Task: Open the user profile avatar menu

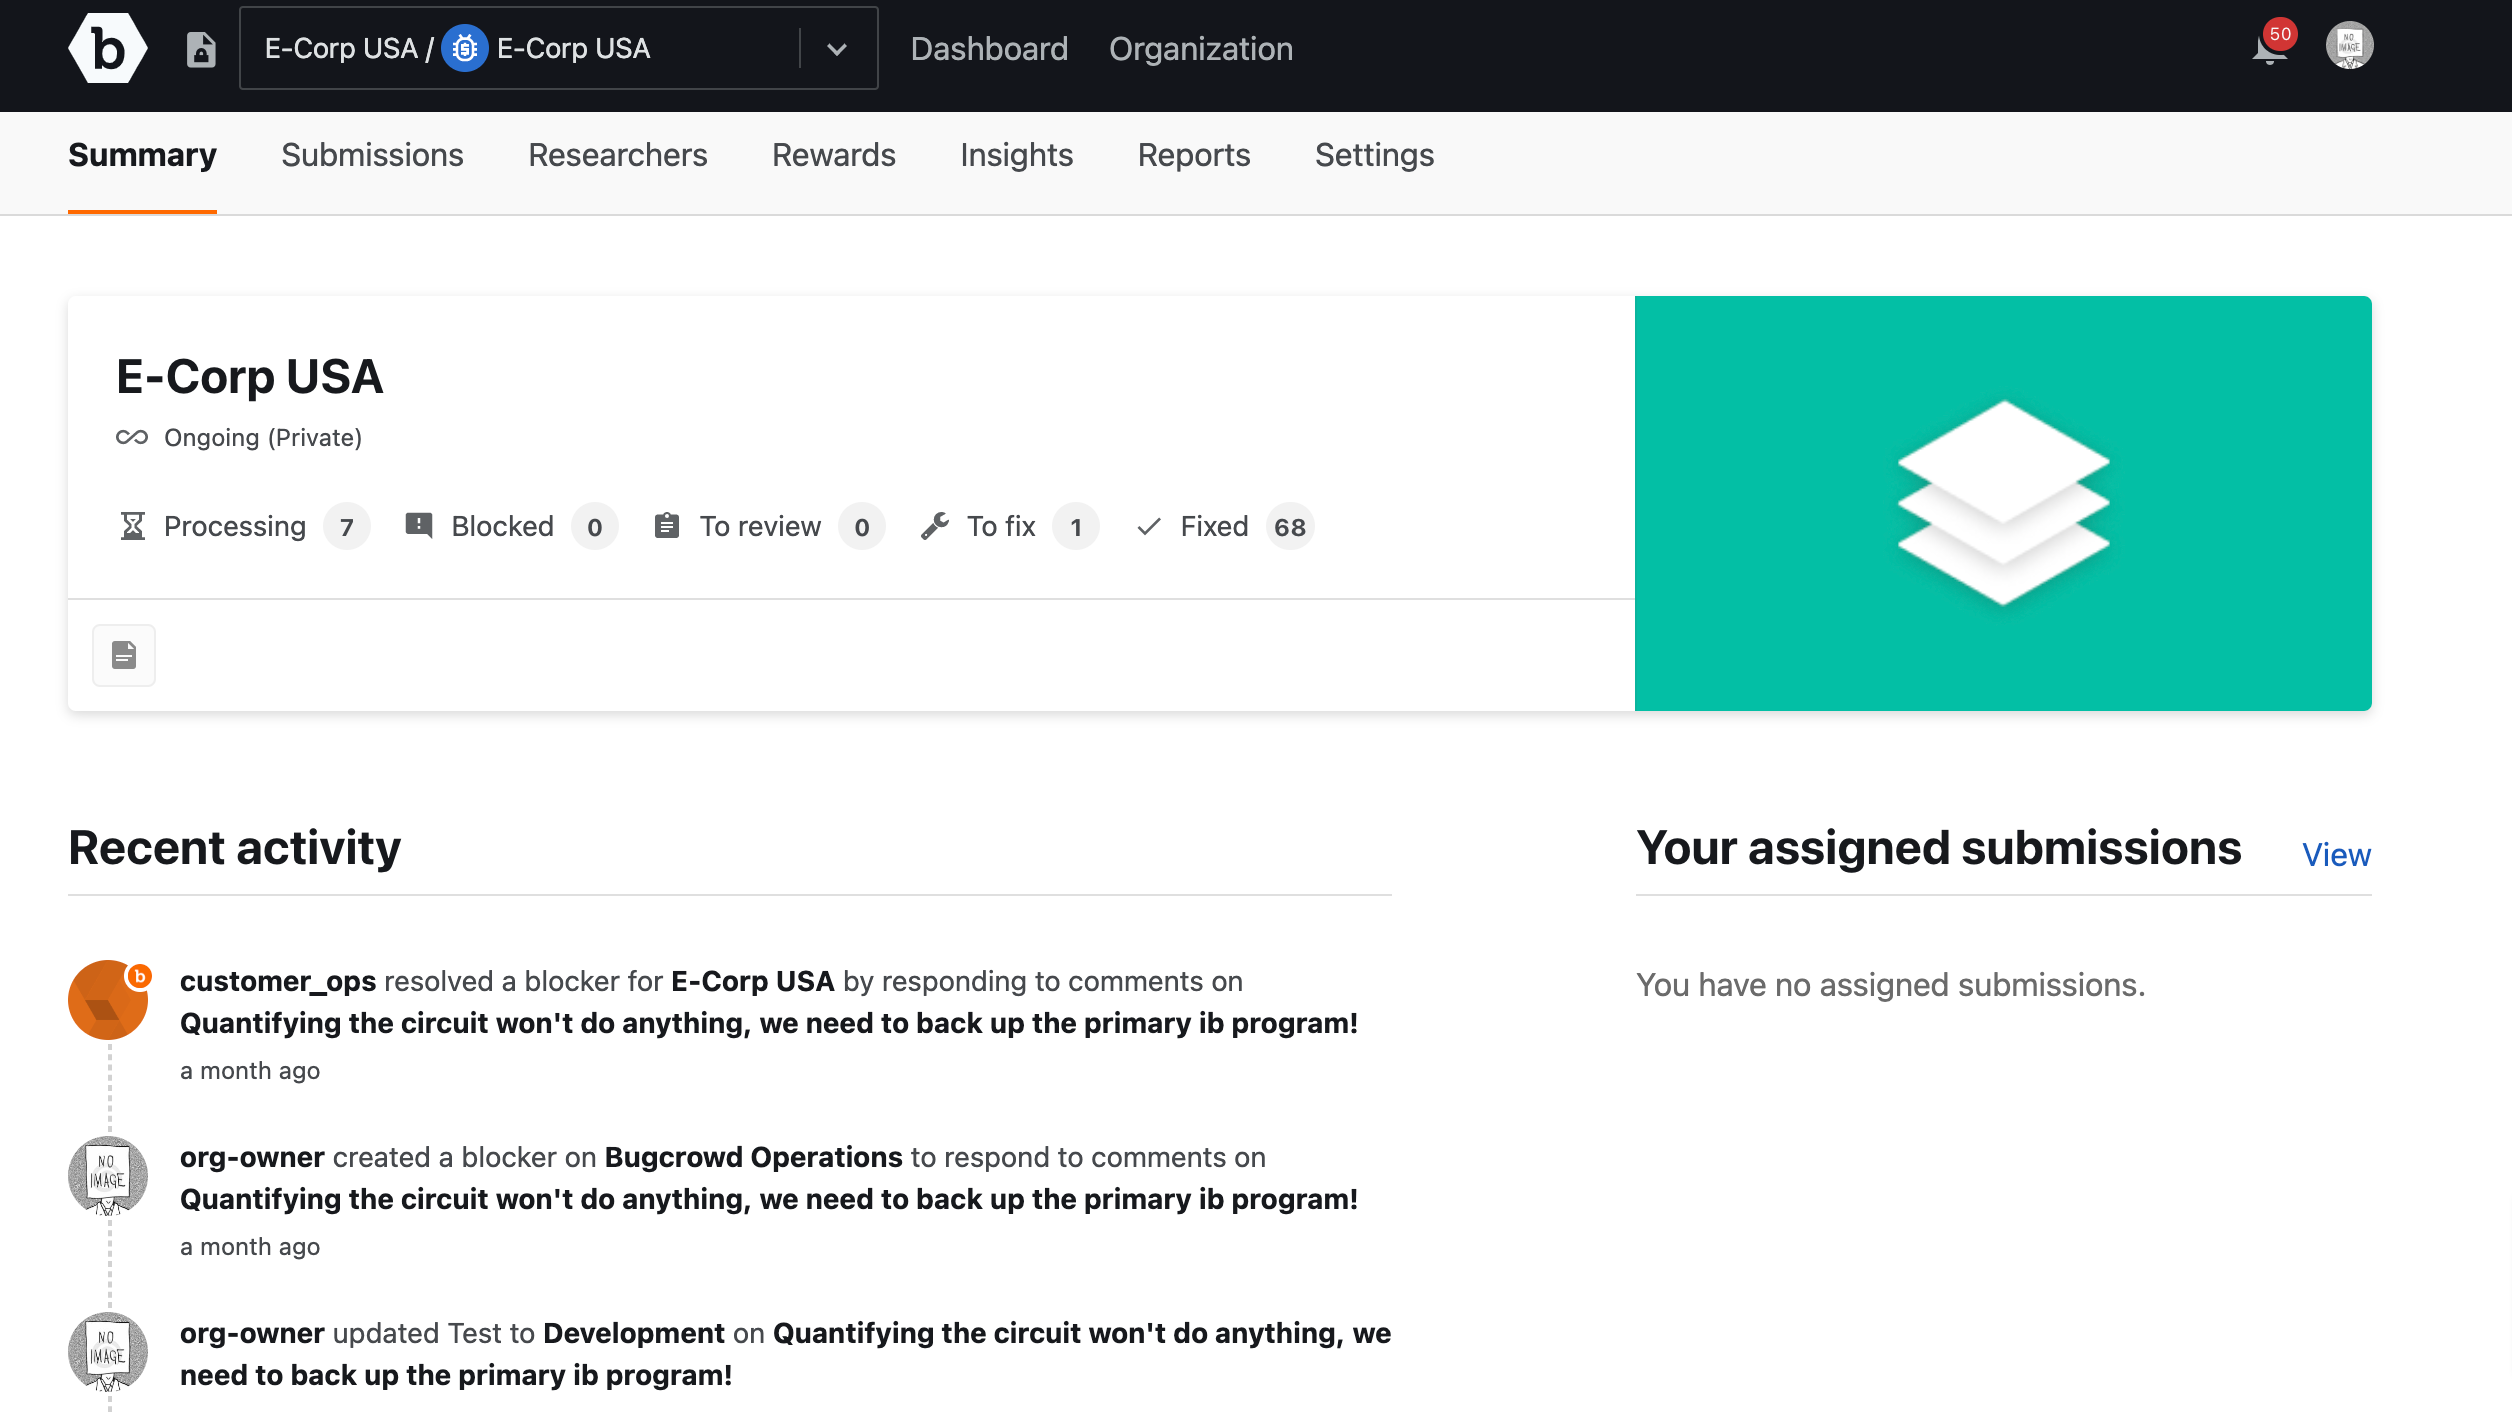Action: coord(2349,46)
